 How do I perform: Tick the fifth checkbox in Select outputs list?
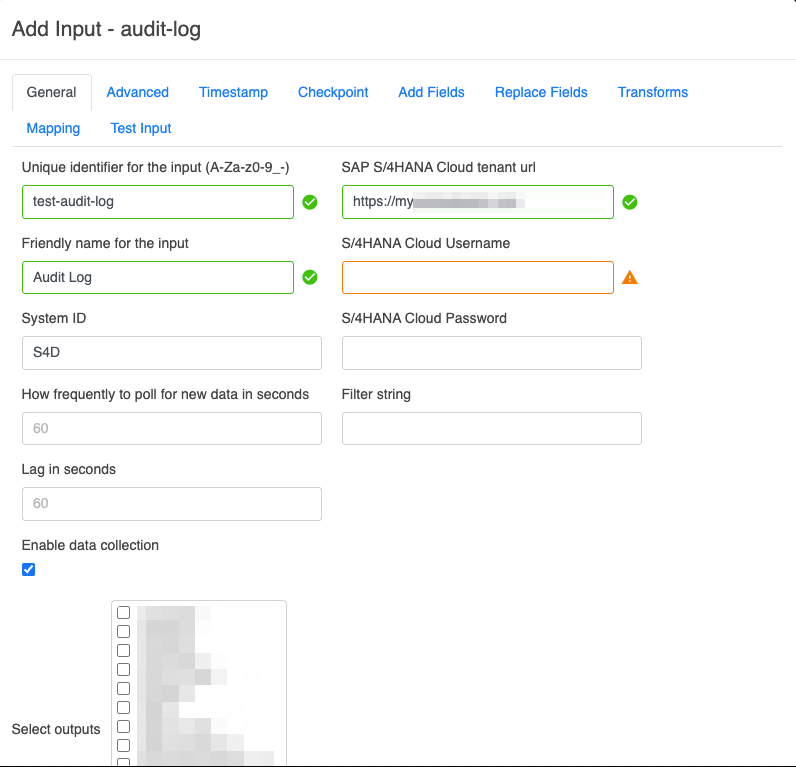click(x=123, y=688)
